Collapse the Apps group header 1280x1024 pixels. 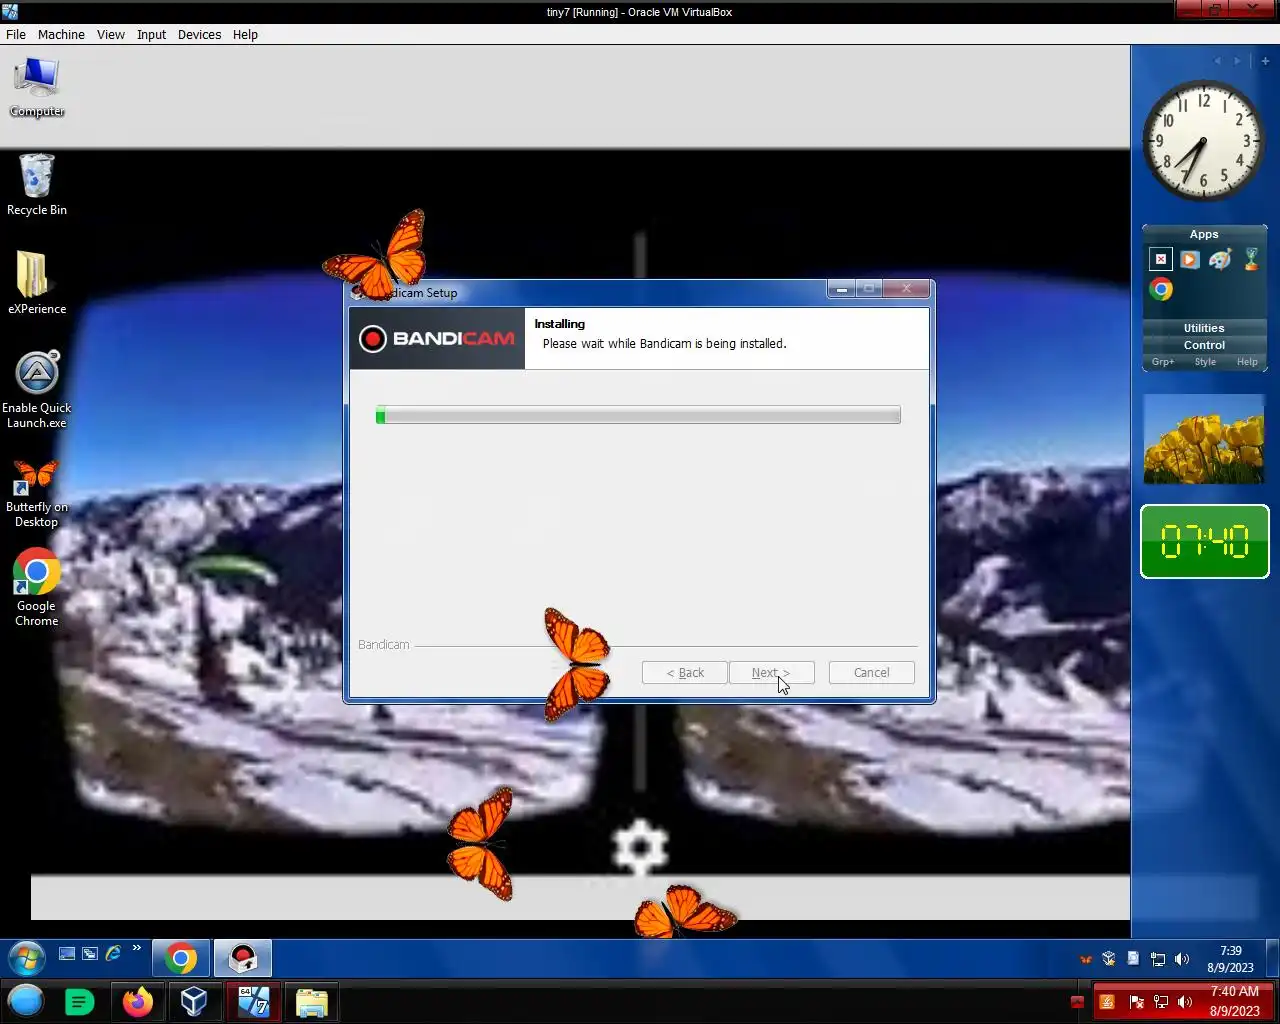pyautogui.click(x=1204, y=234)
